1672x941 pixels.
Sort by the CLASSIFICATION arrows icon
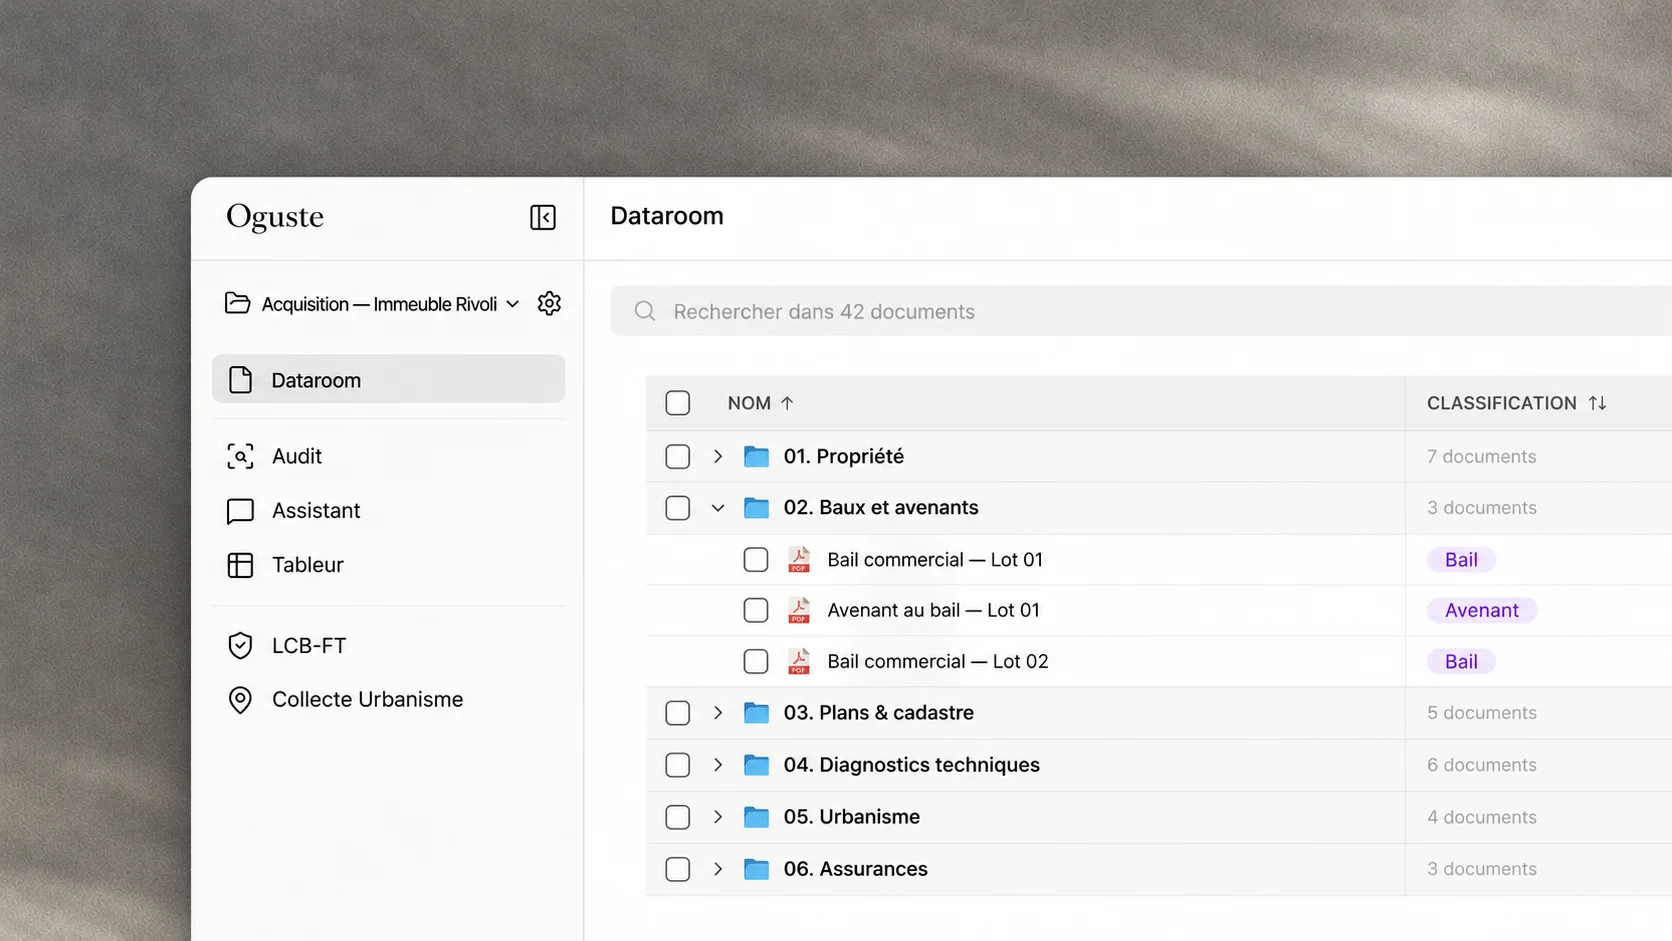(1597, 403)
